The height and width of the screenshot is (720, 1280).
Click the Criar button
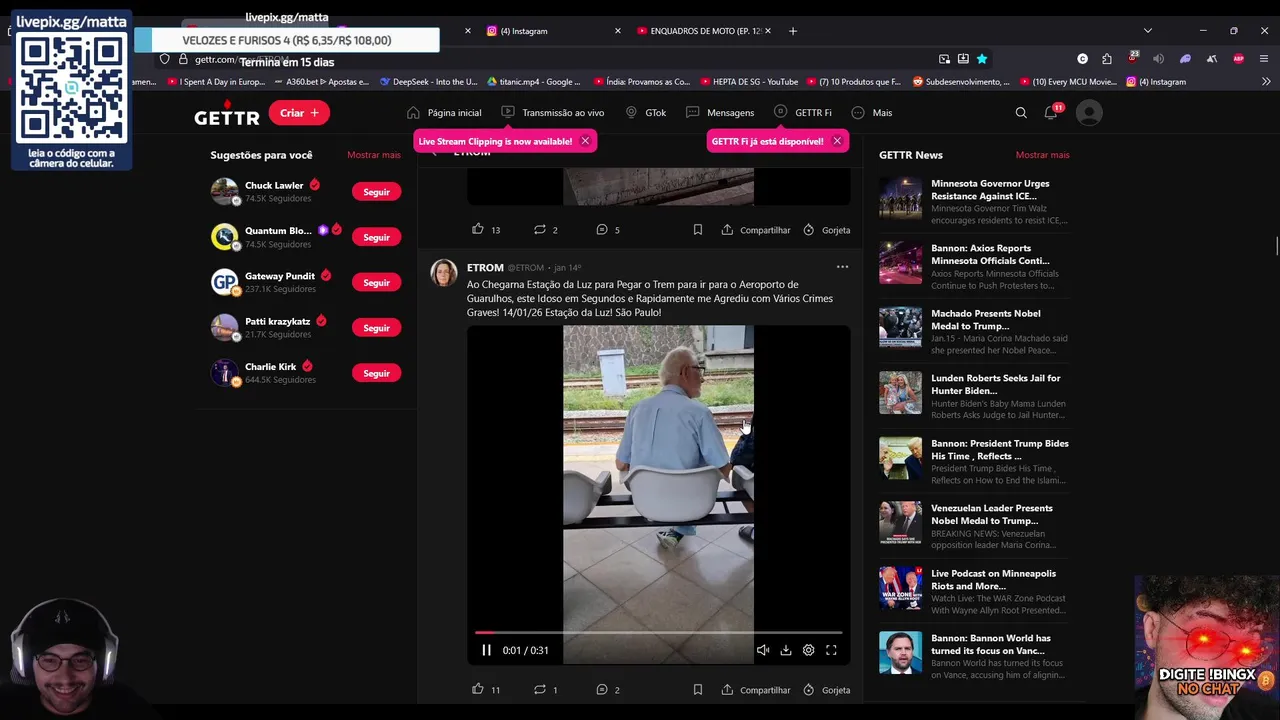tap(299, 113)
